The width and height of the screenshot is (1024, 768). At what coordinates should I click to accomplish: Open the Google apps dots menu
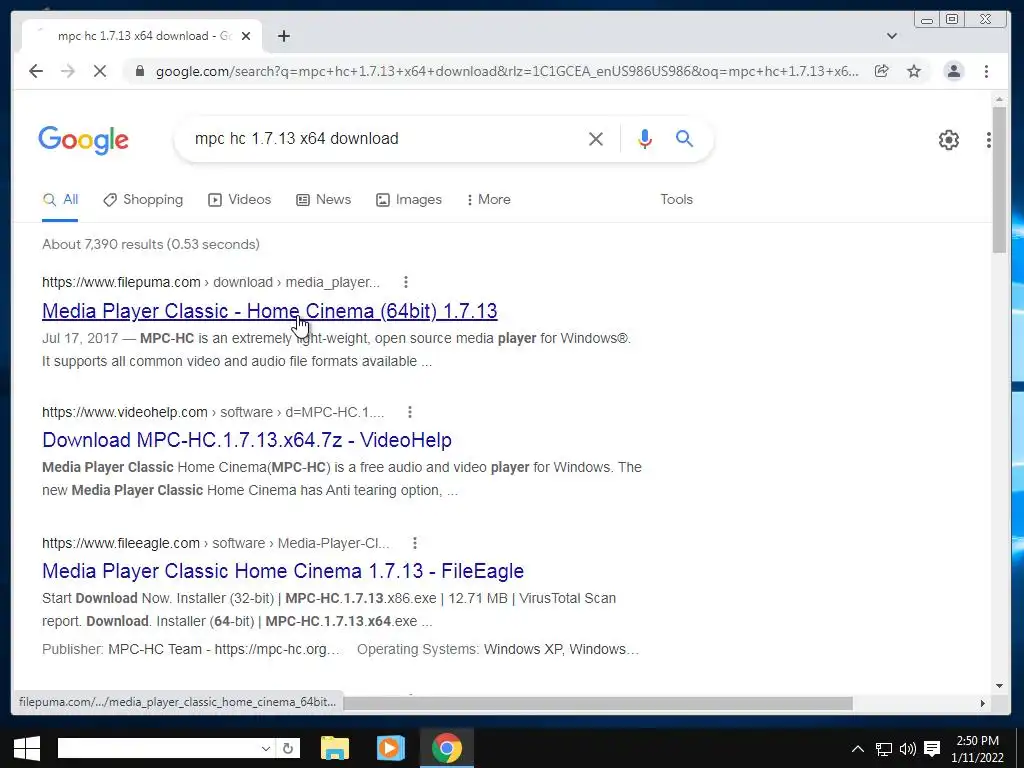[989, 140]
